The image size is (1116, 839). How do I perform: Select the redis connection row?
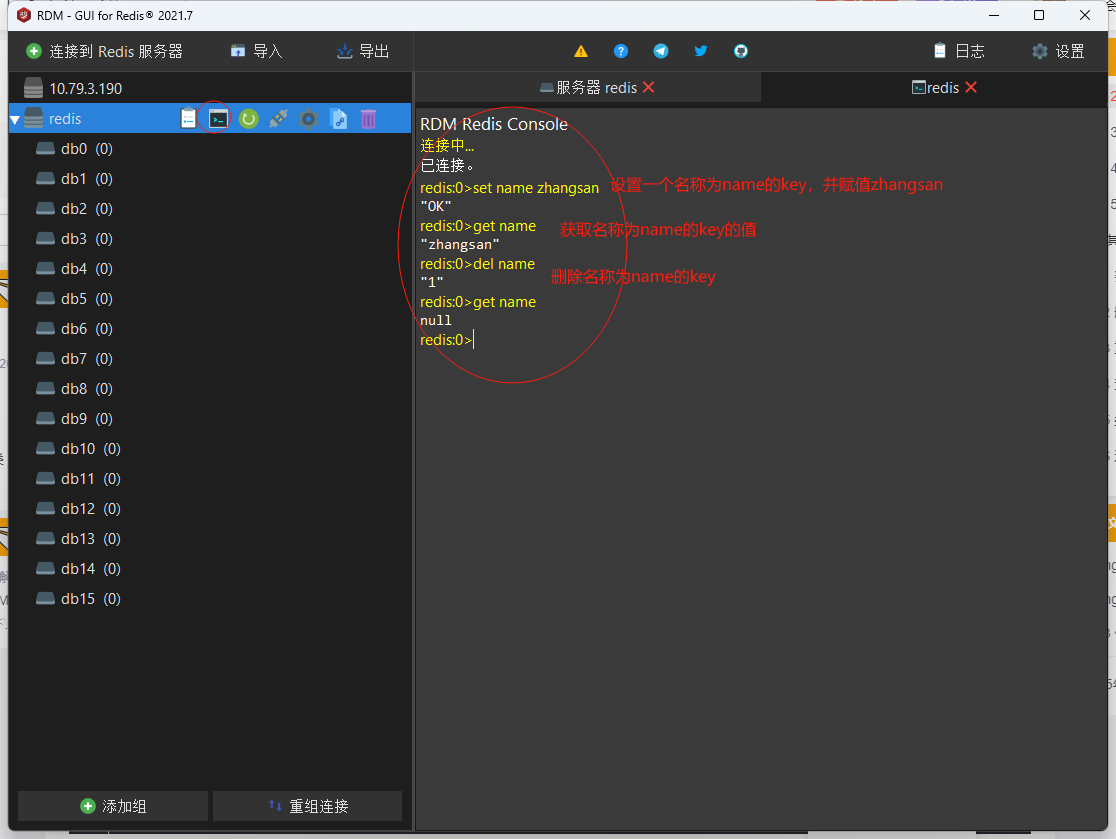point(210,119)
